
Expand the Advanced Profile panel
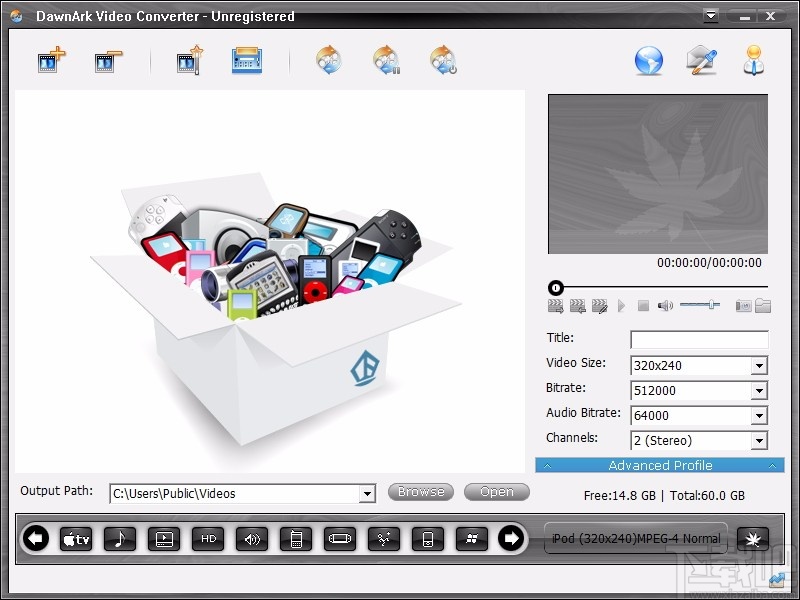coord(660,465)
